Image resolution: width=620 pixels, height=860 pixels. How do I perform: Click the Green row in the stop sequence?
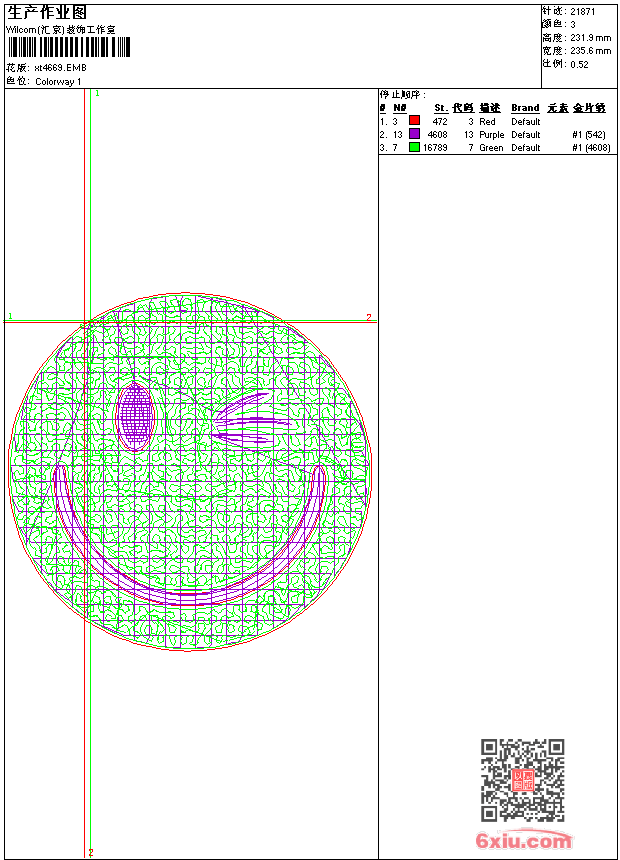491,147
